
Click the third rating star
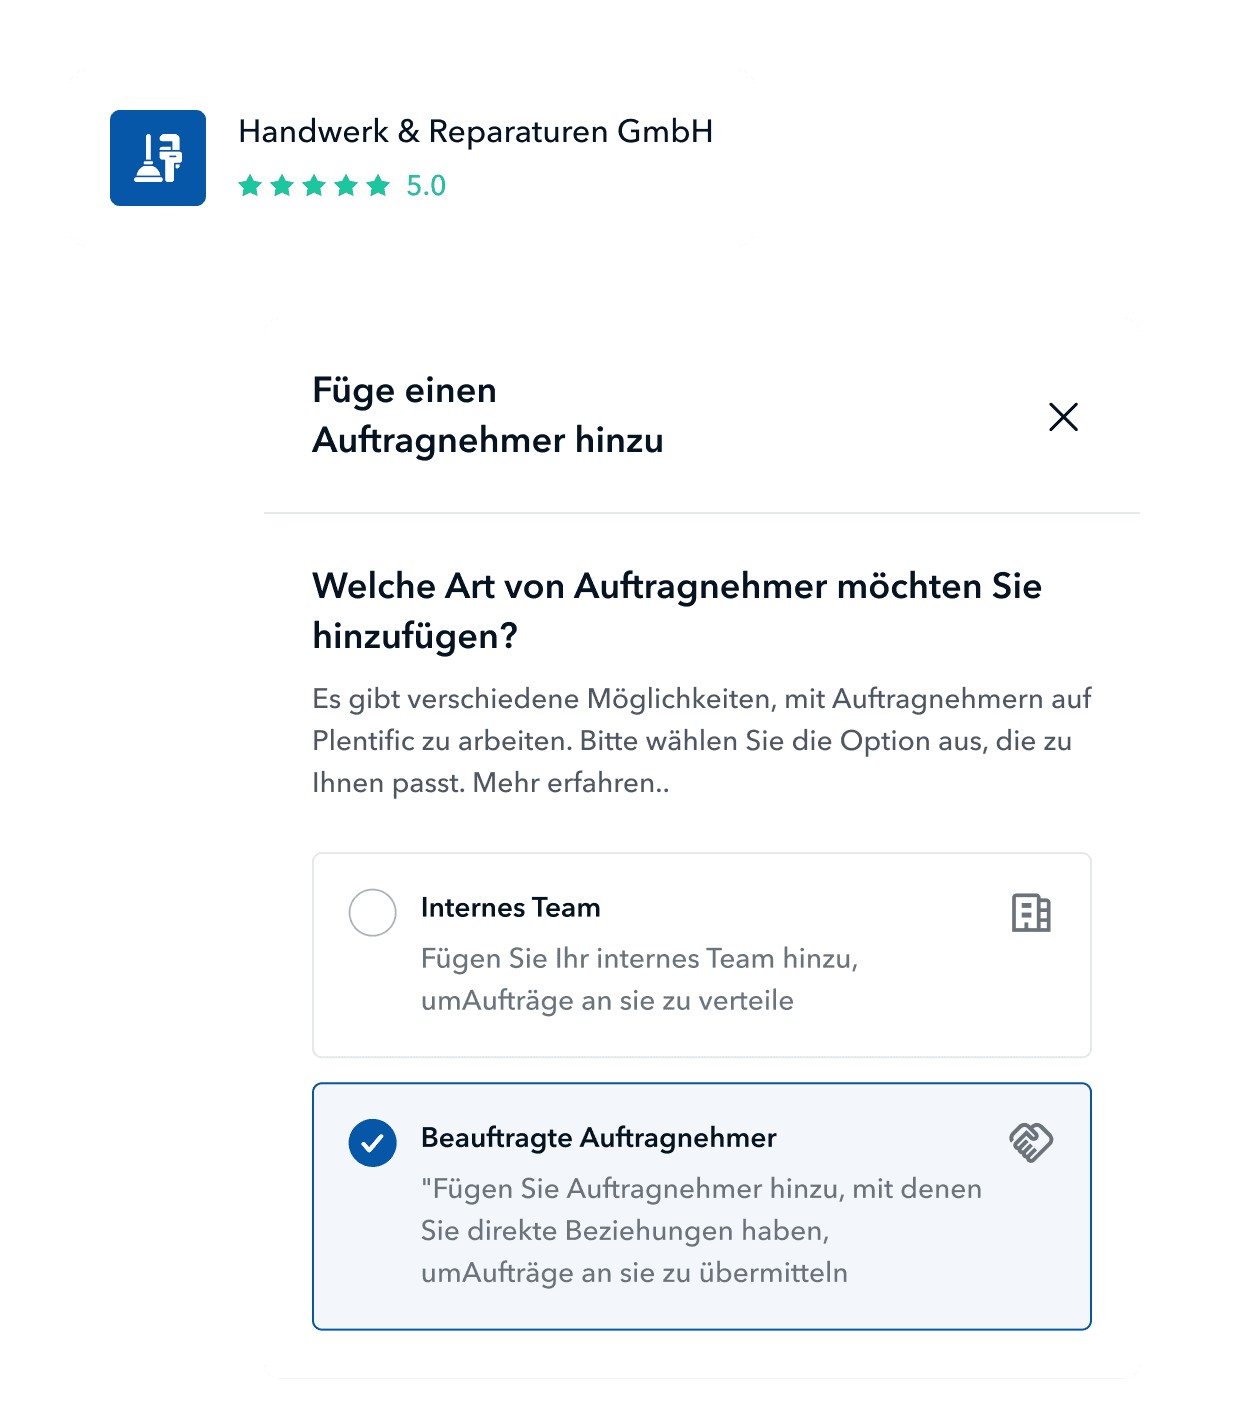coord(314,185)
